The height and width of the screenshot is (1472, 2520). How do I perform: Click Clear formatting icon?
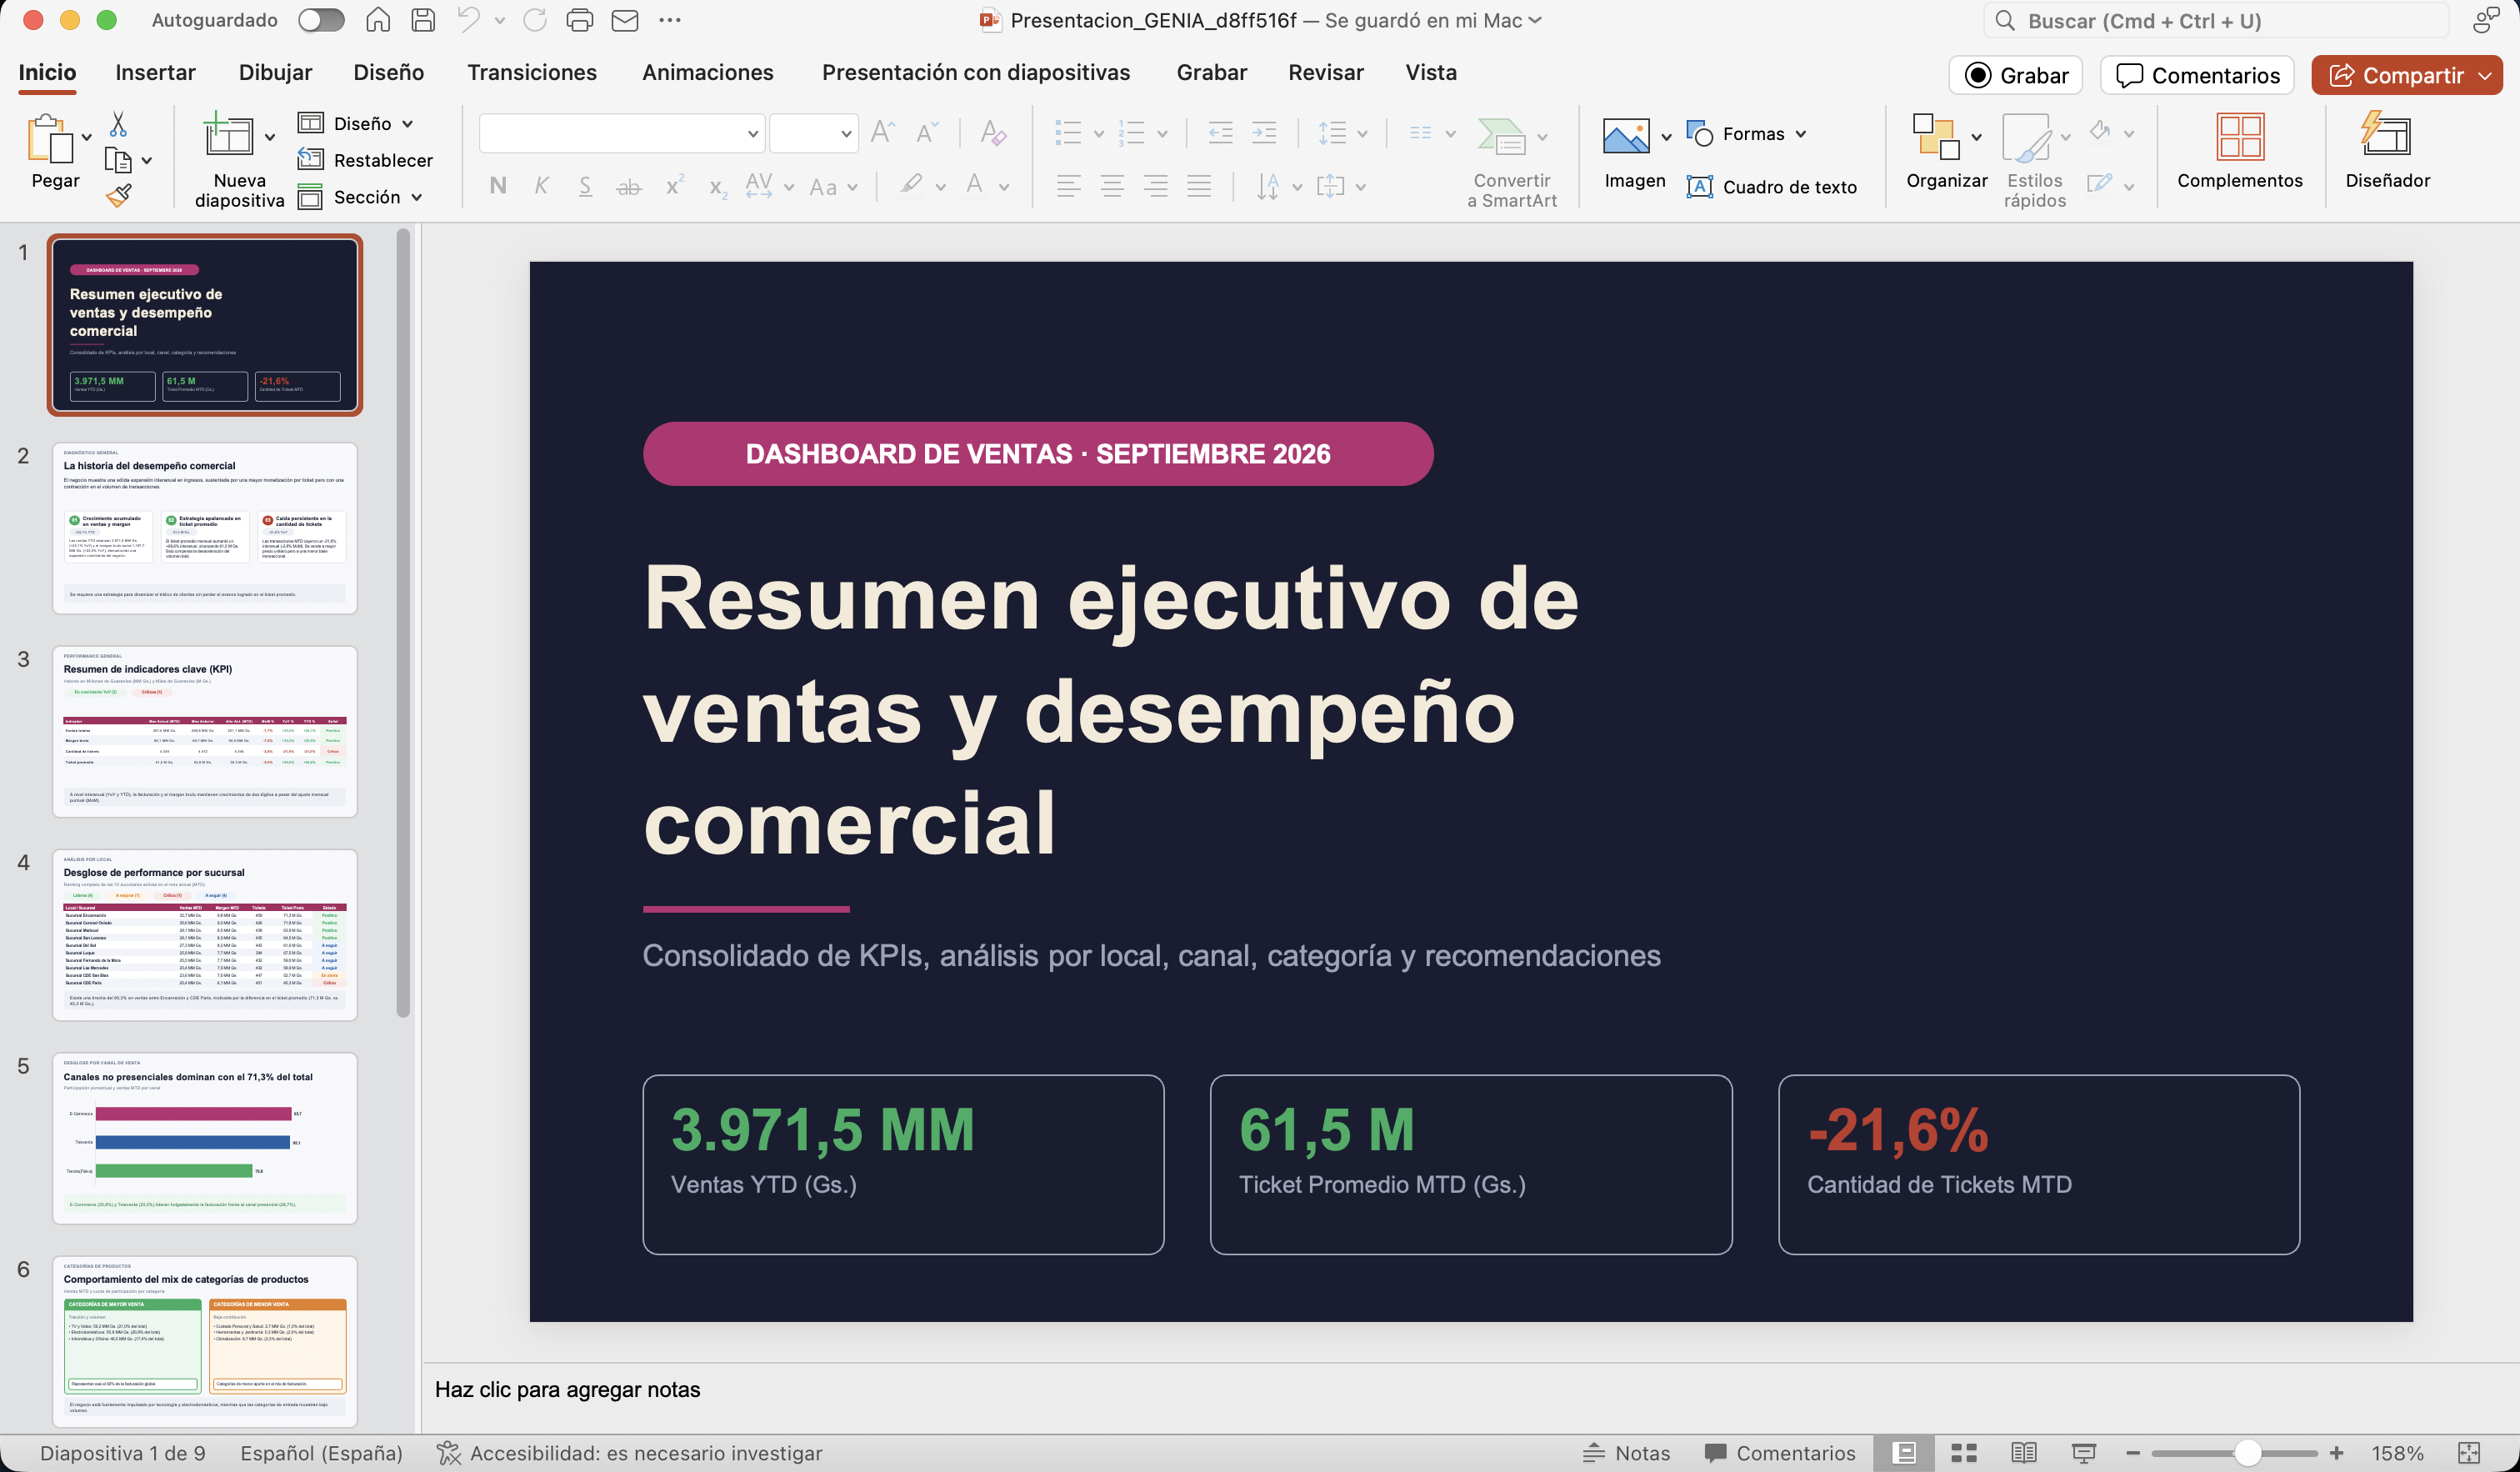993,132
